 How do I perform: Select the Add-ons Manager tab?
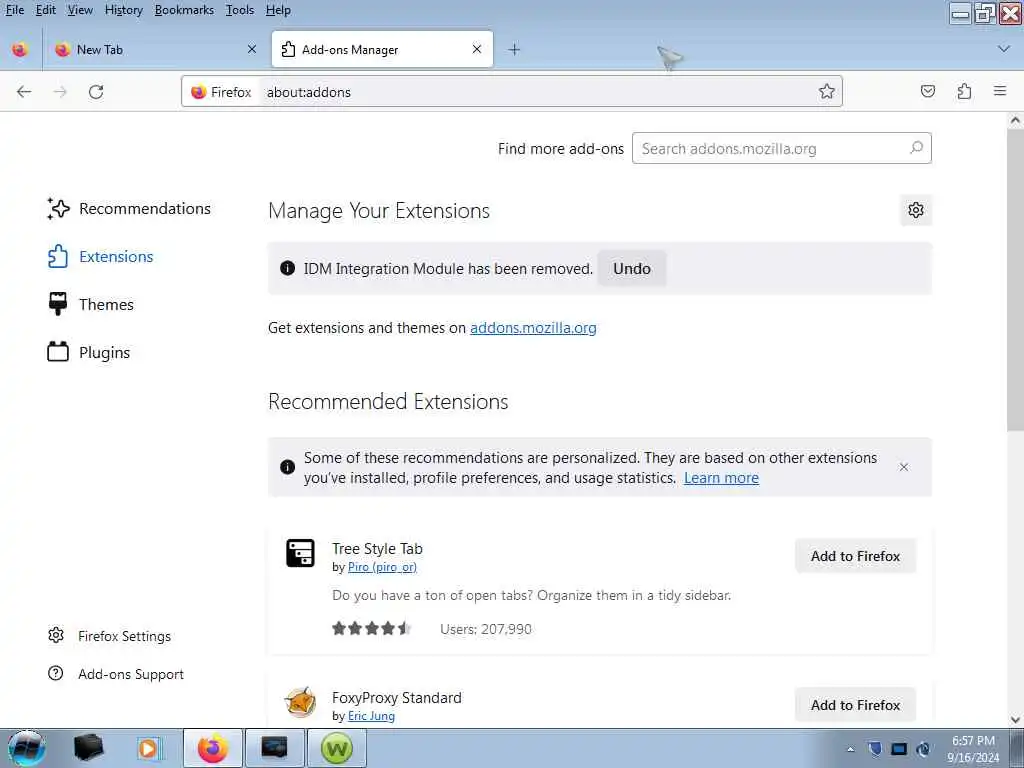(382, 49)
